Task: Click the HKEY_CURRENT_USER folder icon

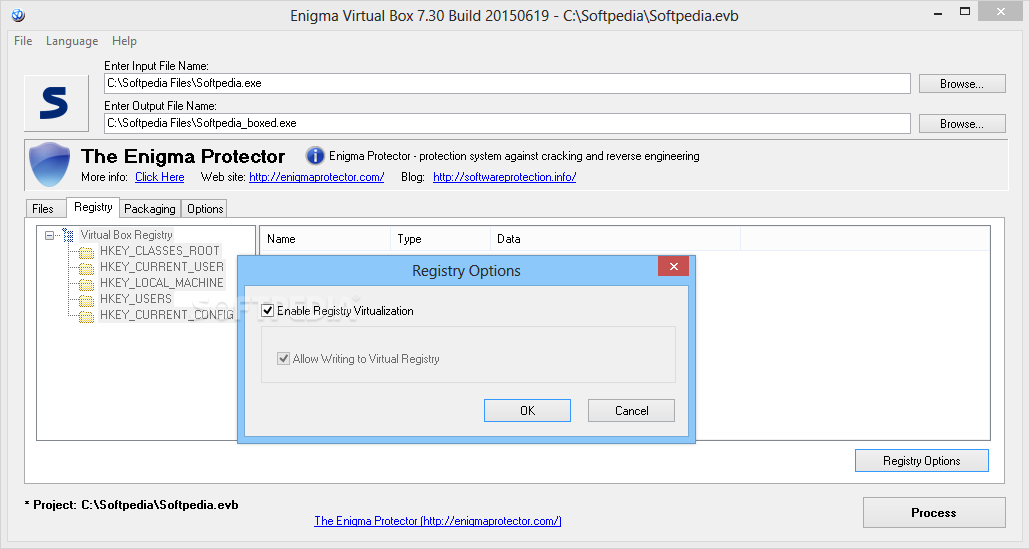Action: click(x=86, y=268)
